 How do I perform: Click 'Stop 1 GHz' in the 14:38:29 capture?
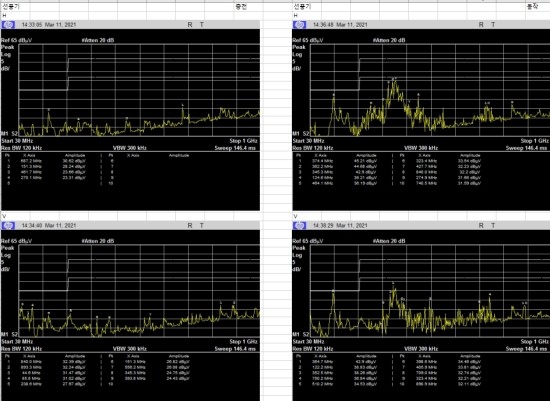(x=535, y=341)
